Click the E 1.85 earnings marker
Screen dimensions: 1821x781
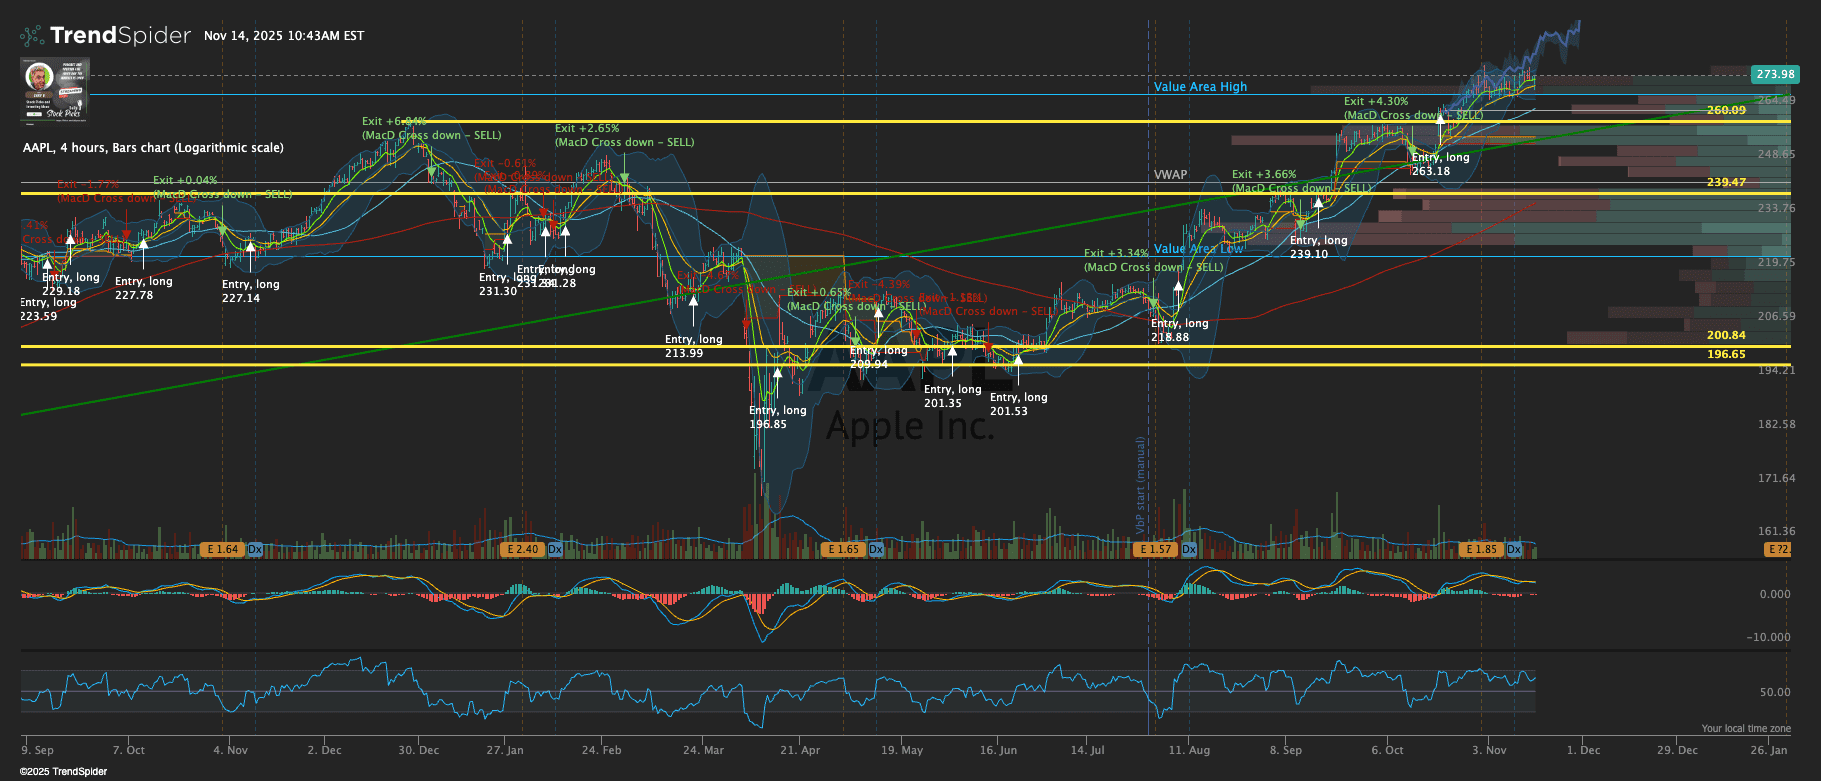1480,549
